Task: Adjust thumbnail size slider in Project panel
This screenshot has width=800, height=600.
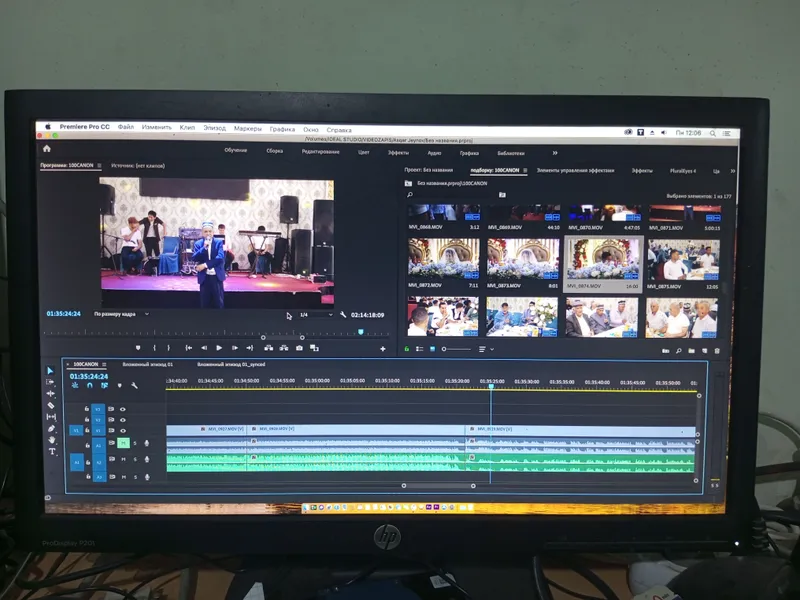Action: (x=456, y=349)
